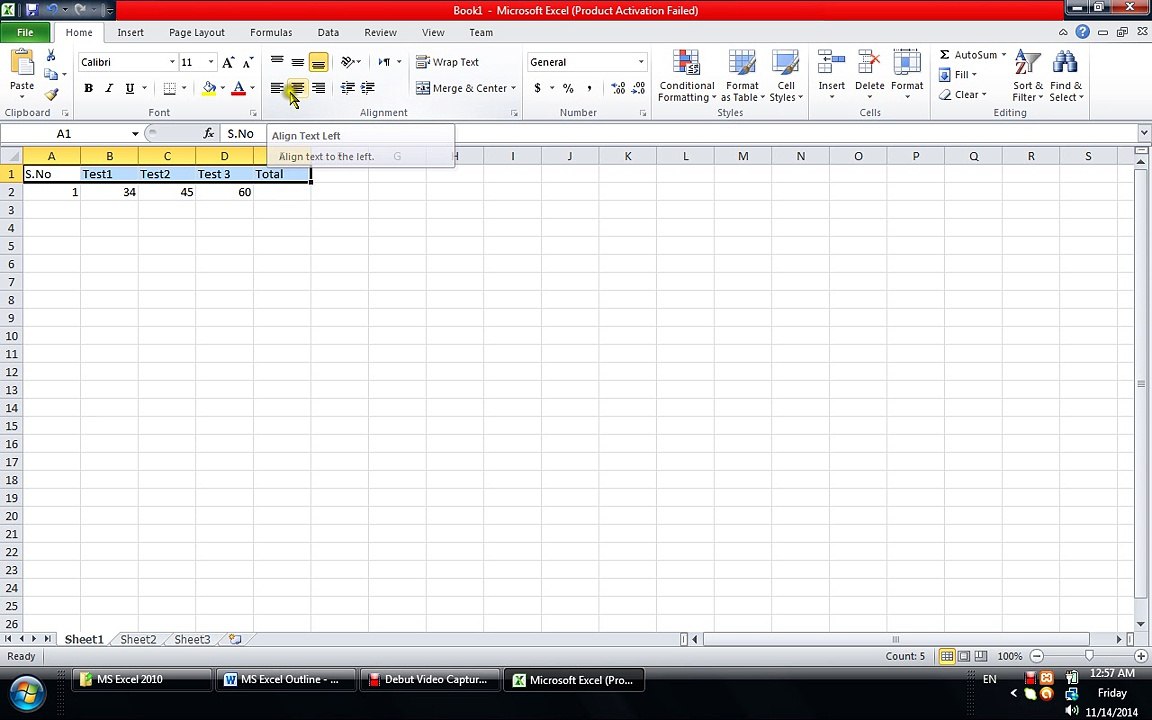Screen dimensions: 1152x720
Task: Open the File tab
Action: tap(25, 32)
